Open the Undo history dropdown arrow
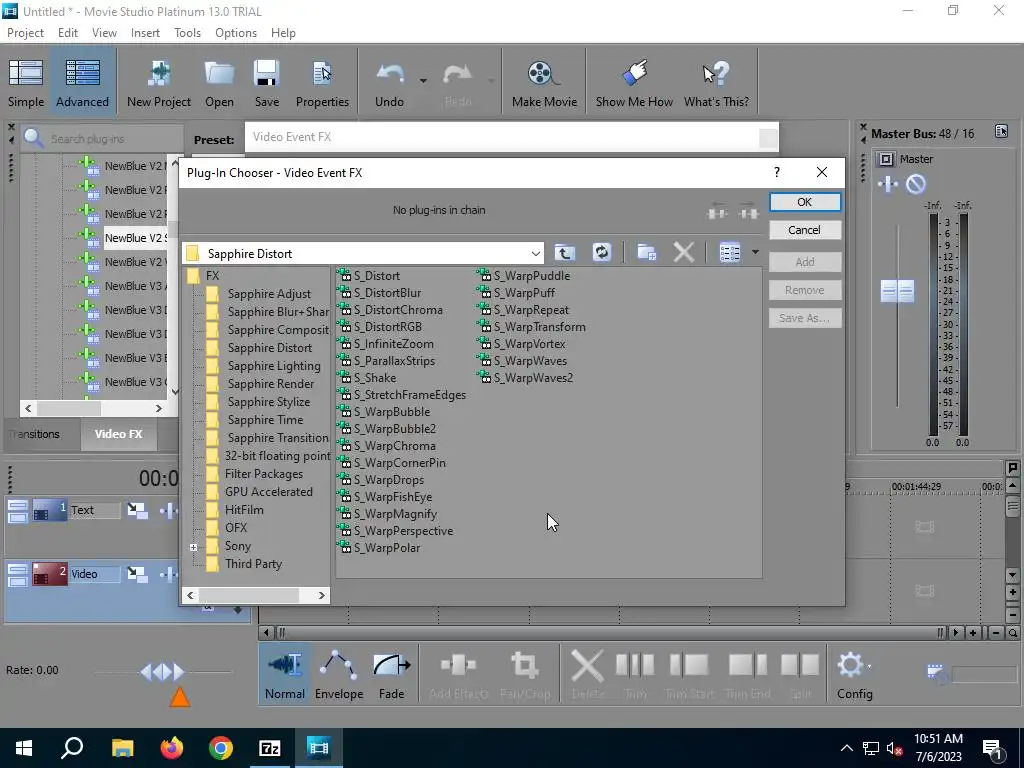 tap(423, 81)
